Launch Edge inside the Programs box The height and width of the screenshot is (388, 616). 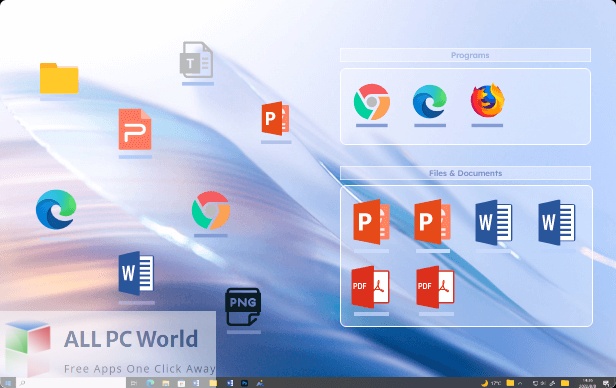[x=429, y=102]
